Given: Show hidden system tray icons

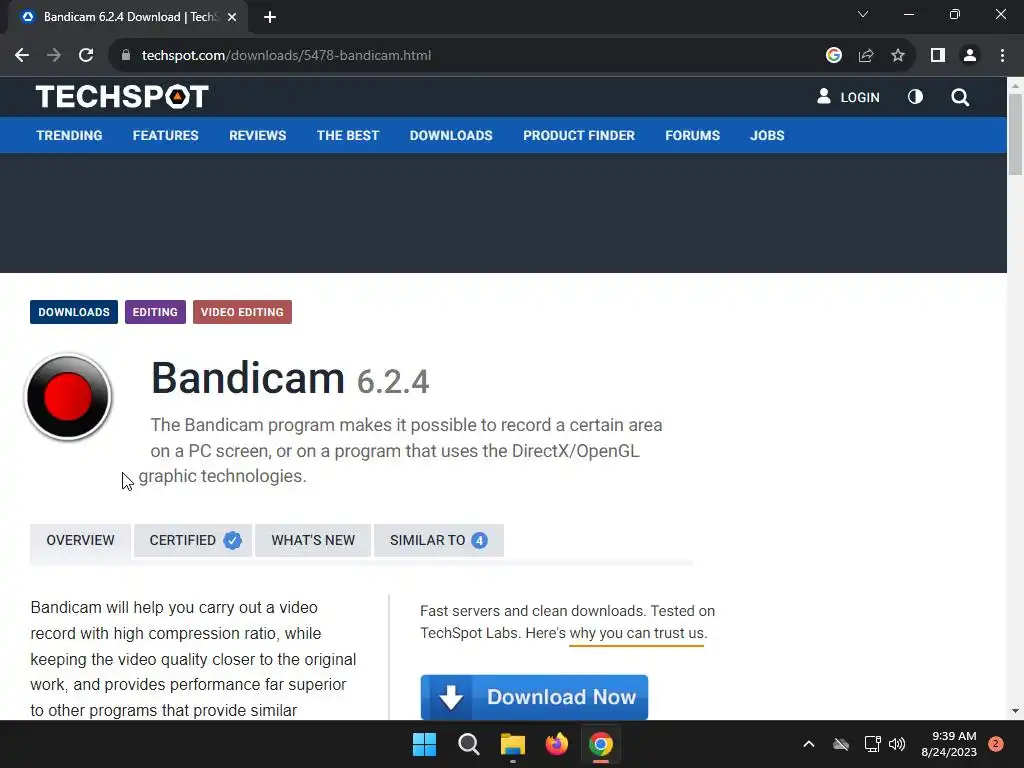Looking at the screenshot, I should 808,744.
